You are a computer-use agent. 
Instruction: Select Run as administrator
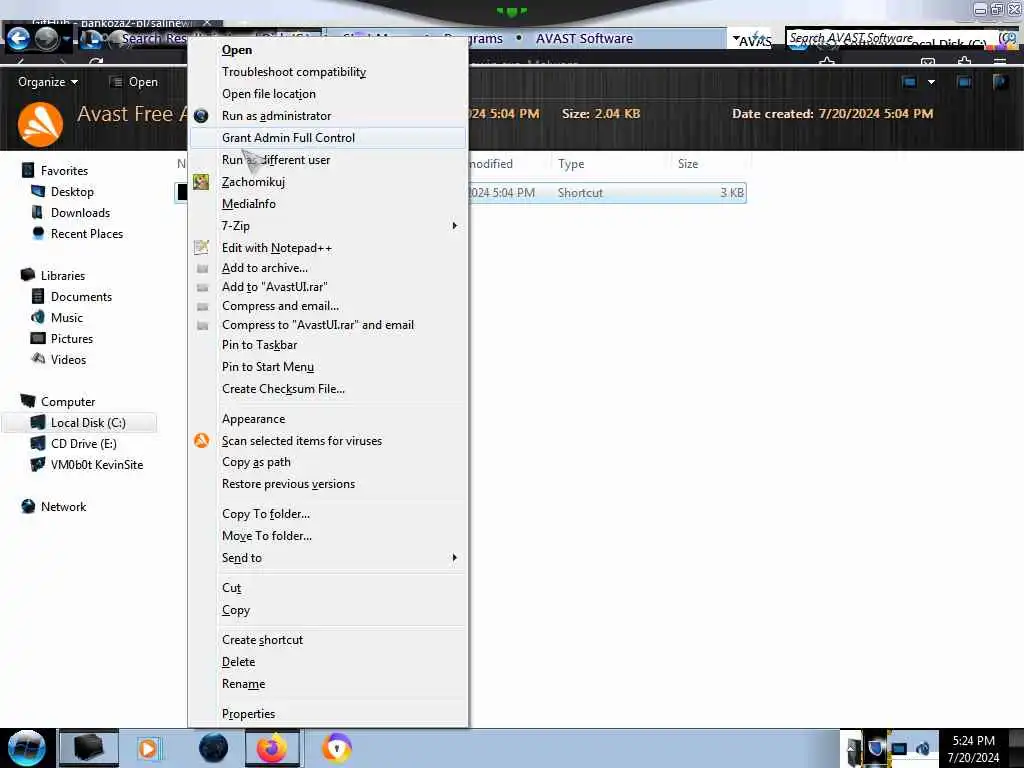pos(276,116)
